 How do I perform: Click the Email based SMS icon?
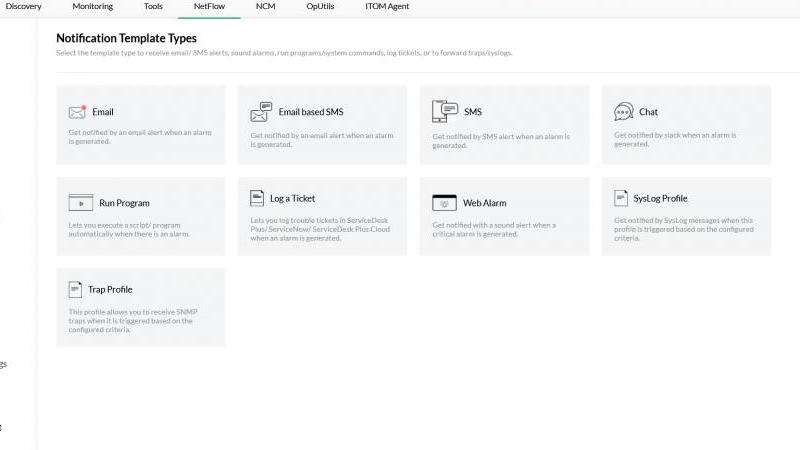[260, 112]
